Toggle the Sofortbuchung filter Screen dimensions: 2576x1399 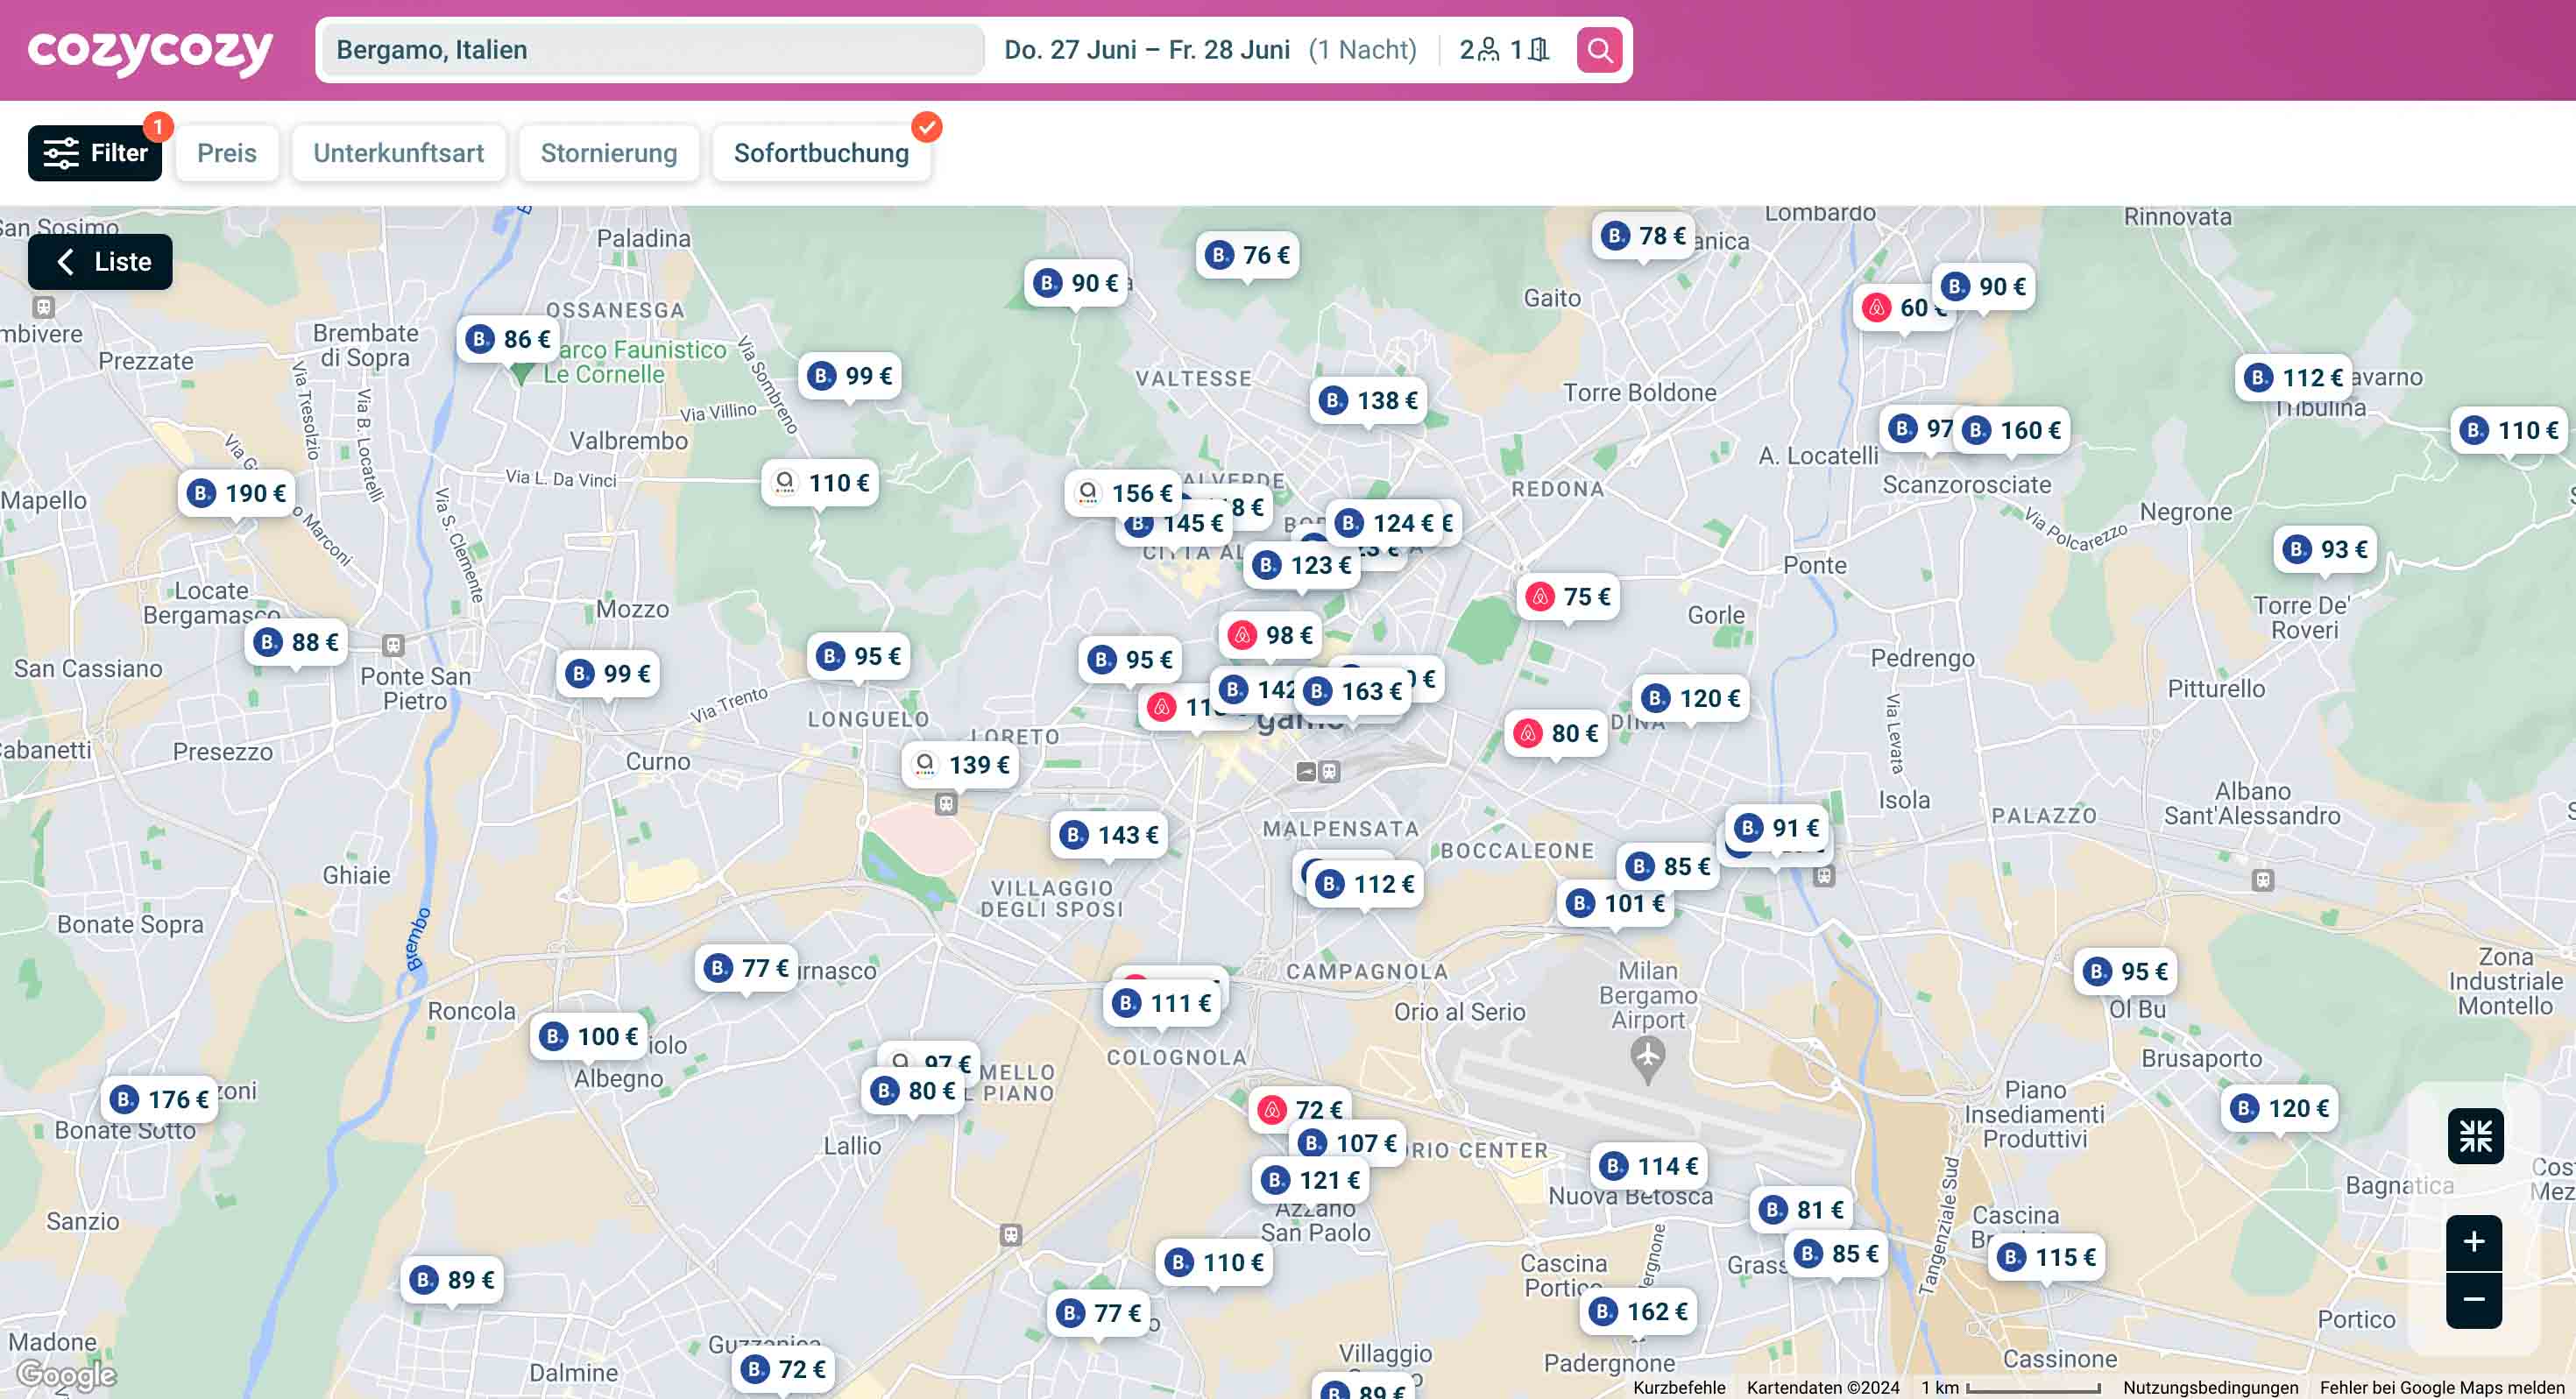point(821,153)
